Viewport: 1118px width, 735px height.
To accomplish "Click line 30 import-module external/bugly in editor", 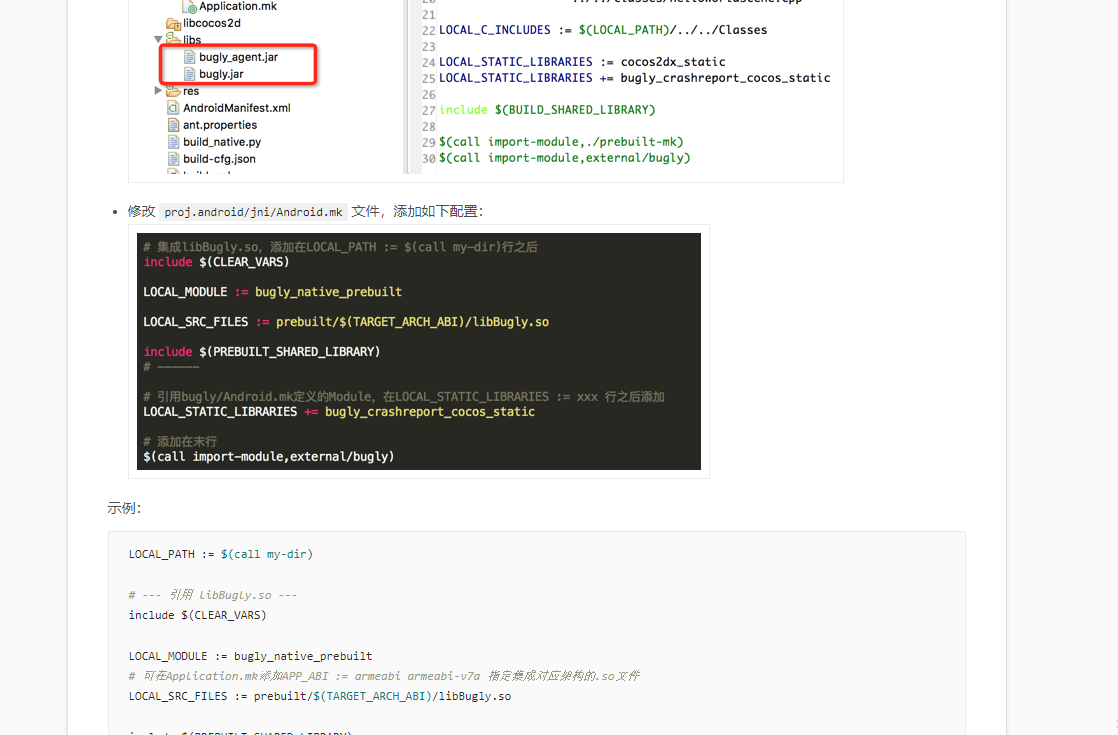I will click(x=565, y=158).
